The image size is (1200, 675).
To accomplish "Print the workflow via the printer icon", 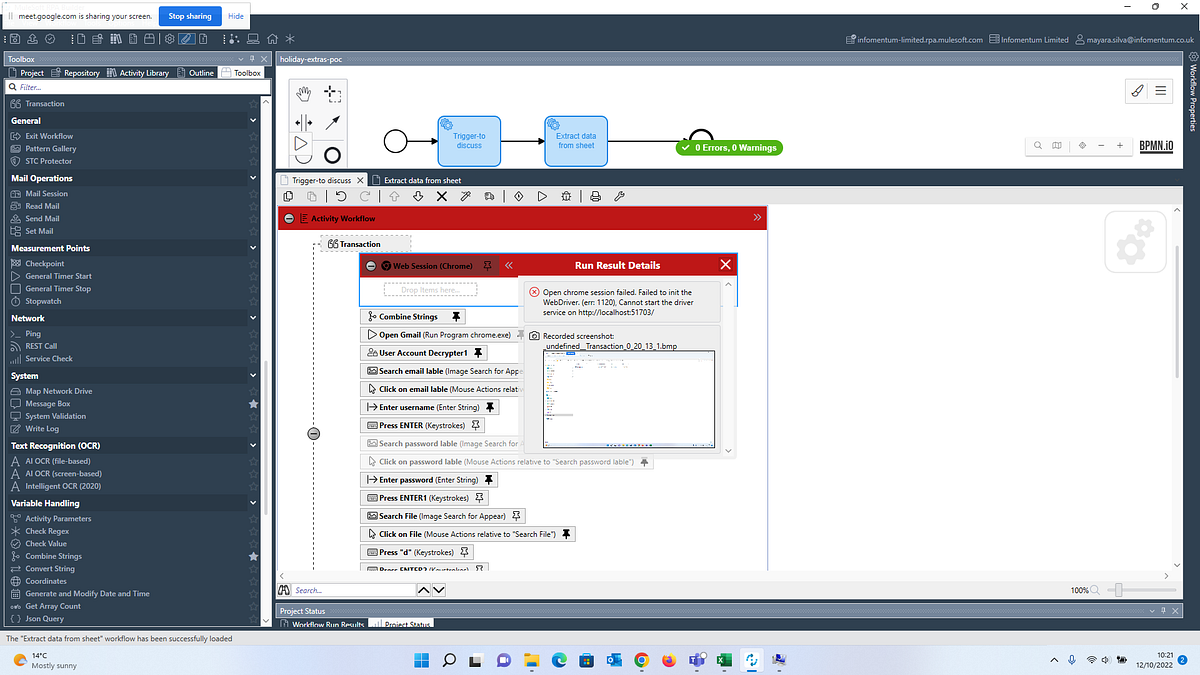I will 595,197.
